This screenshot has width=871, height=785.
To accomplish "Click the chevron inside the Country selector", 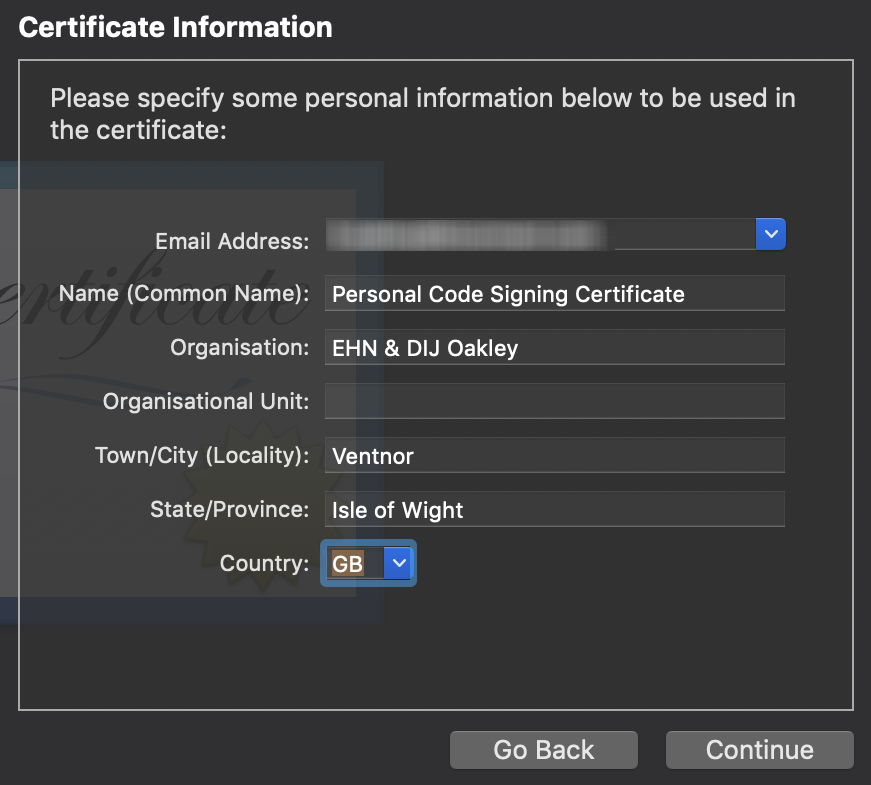I will pos(398,563).
